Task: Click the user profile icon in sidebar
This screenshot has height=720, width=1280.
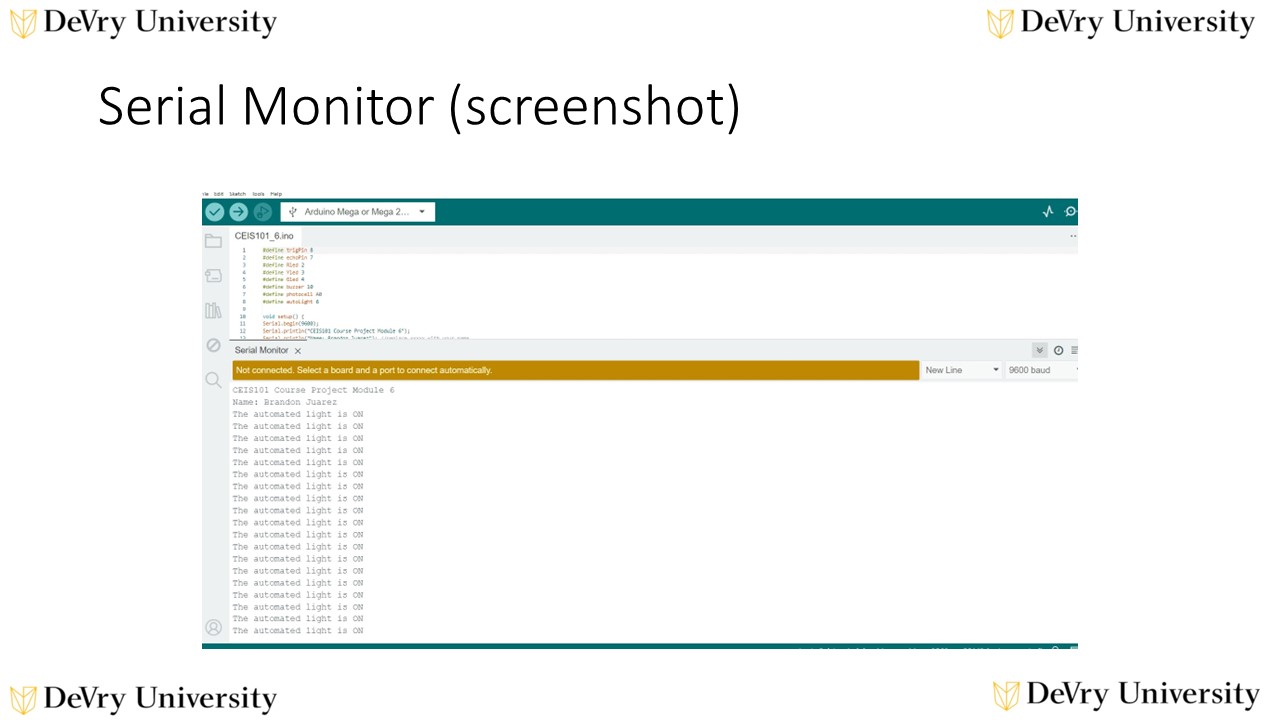Action: tap(213, 628)
